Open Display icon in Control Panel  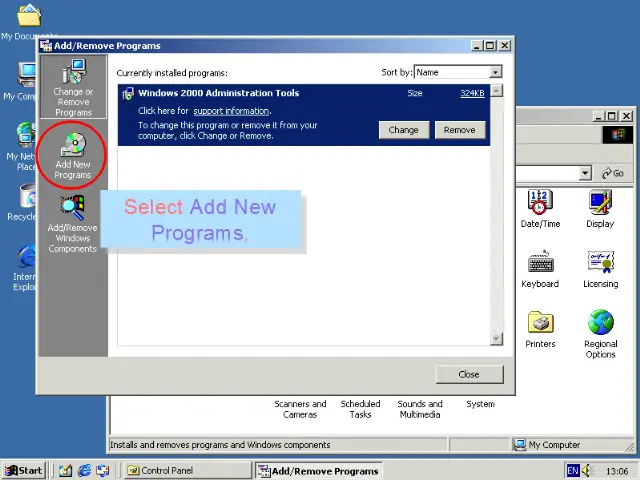(x=600, y=209)
